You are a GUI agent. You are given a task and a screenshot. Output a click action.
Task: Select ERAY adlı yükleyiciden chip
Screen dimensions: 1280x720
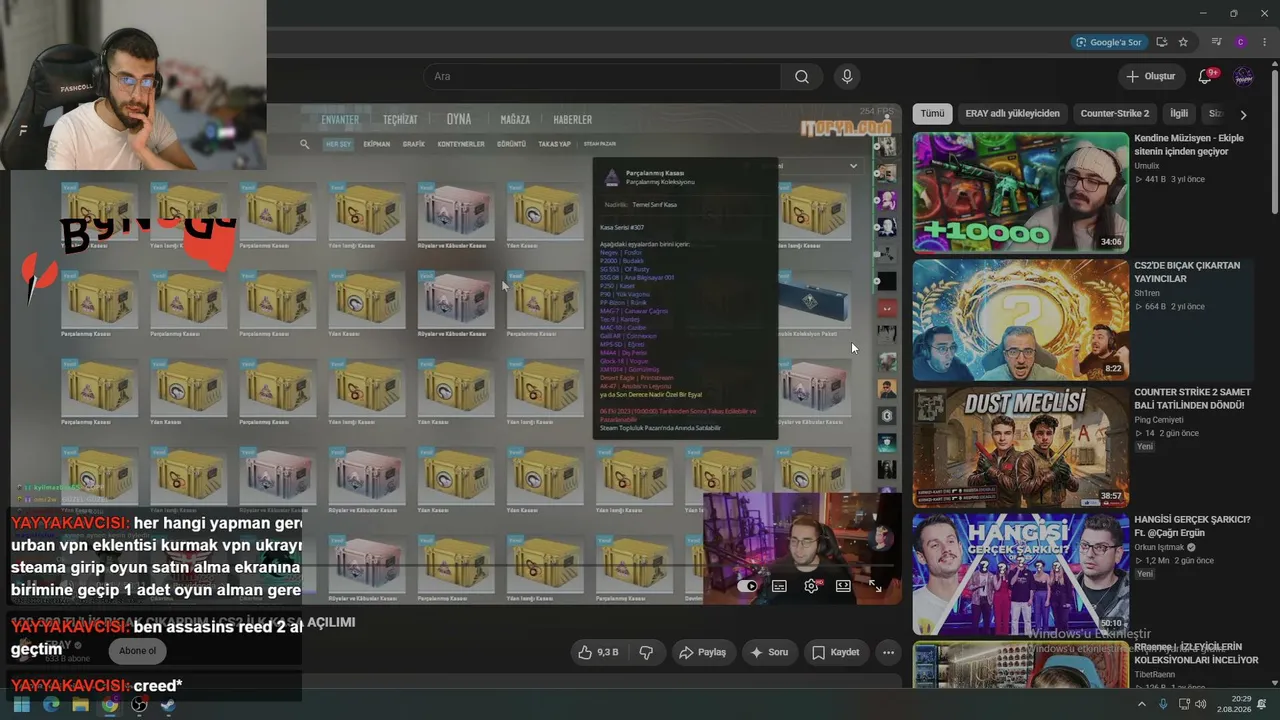click(1012, 114)
